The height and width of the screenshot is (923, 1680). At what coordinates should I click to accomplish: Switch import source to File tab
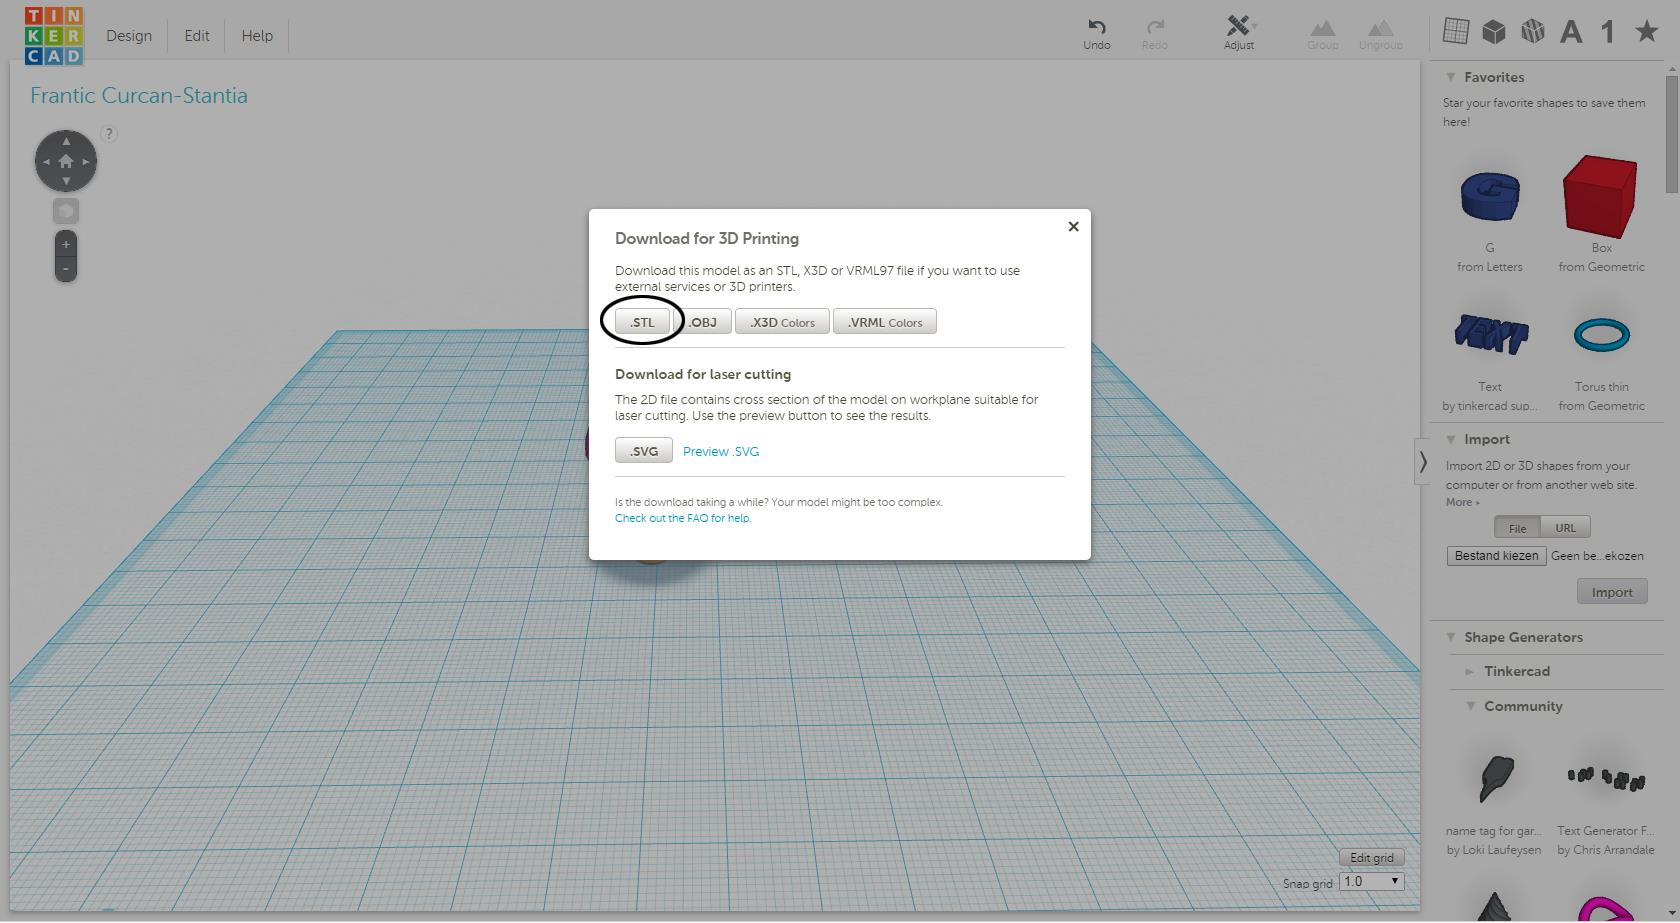click(x=1517, y=528)
